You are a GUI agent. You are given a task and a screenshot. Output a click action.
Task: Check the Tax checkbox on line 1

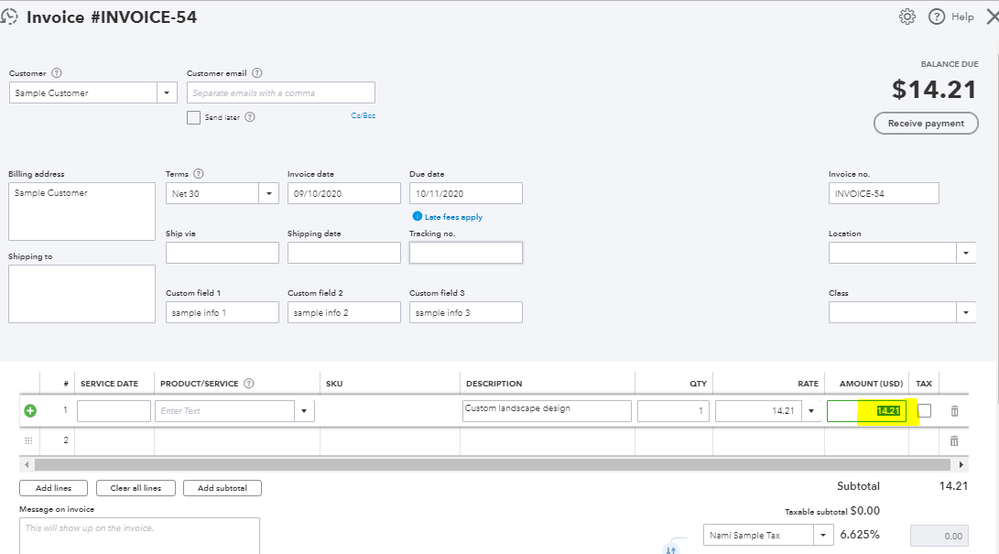924,411
